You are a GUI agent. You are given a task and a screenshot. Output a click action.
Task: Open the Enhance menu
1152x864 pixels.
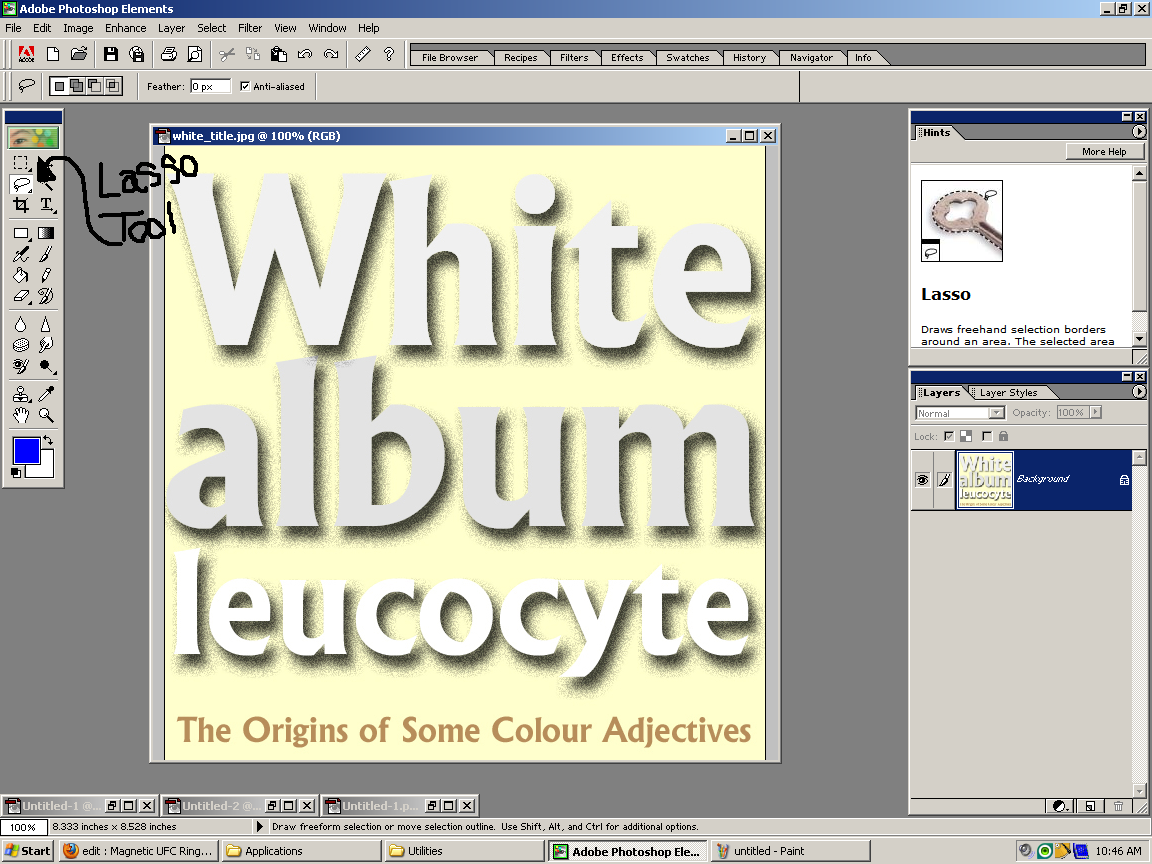[126, 28]
